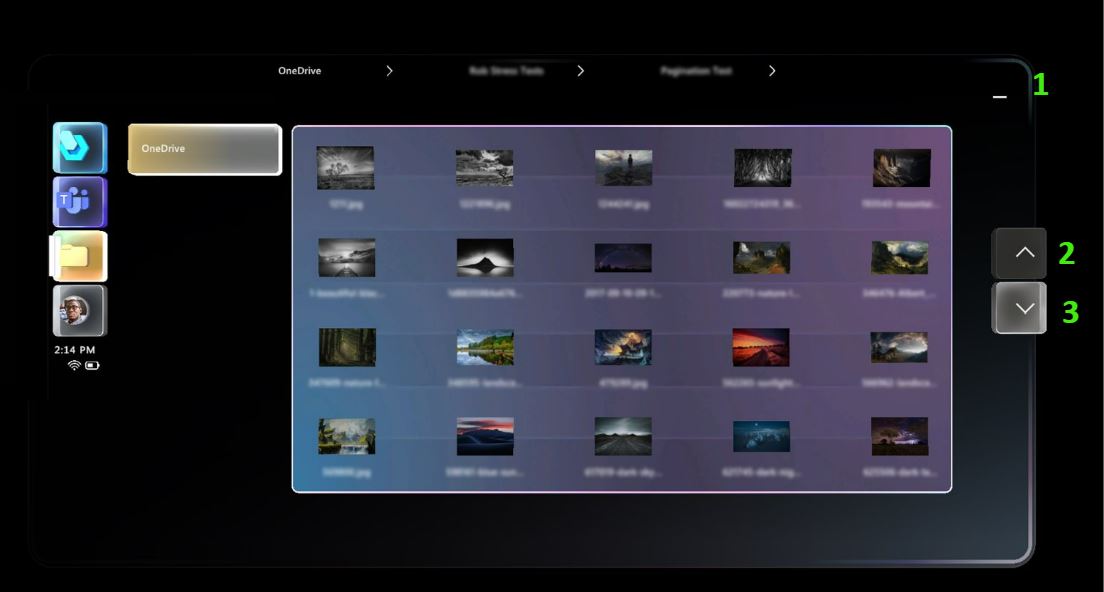Click the chevron after Pagination Test
This screenshot has height=592, width=1104.
point(771,70)
